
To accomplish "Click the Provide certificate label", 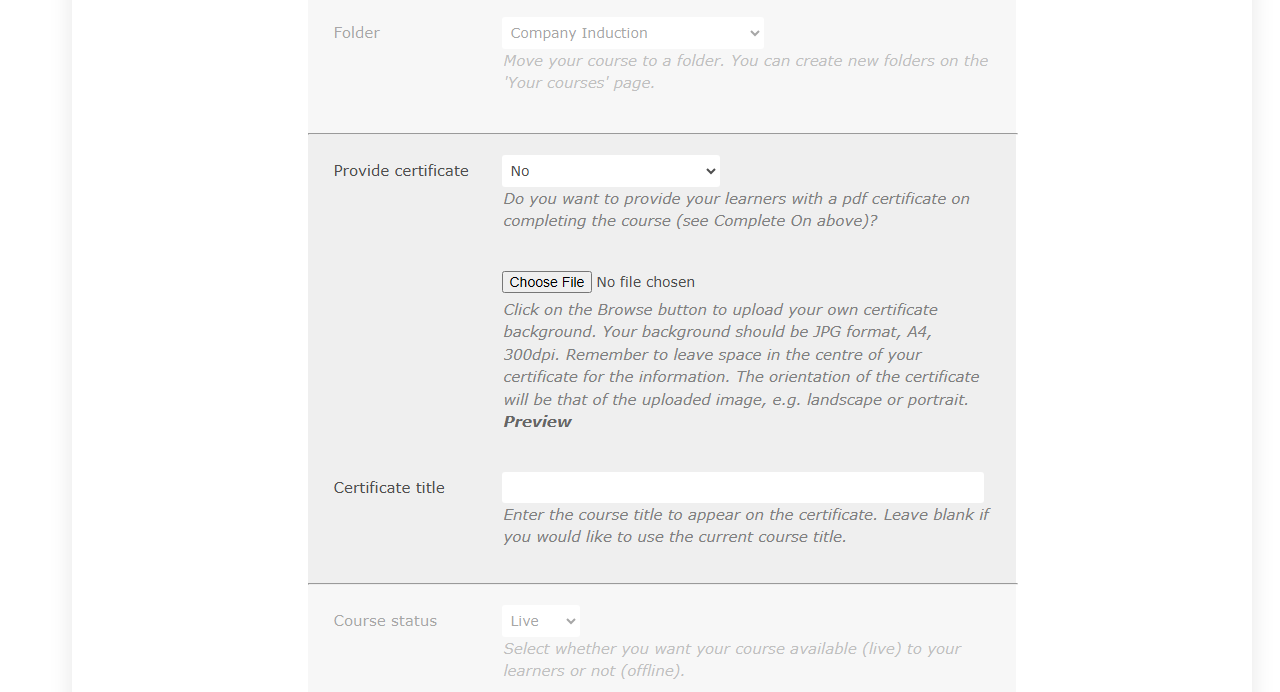I will [x=401, y=170].
